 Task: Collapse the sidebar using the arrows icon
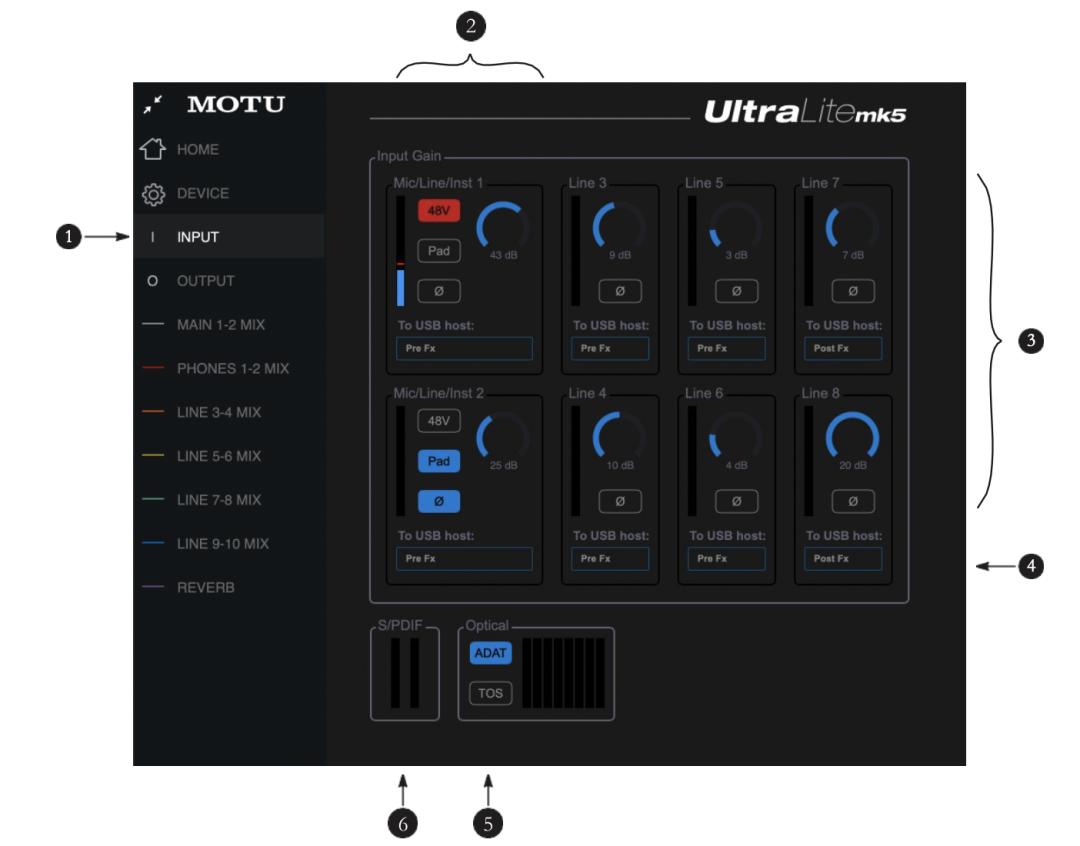(x=153, y=104)
